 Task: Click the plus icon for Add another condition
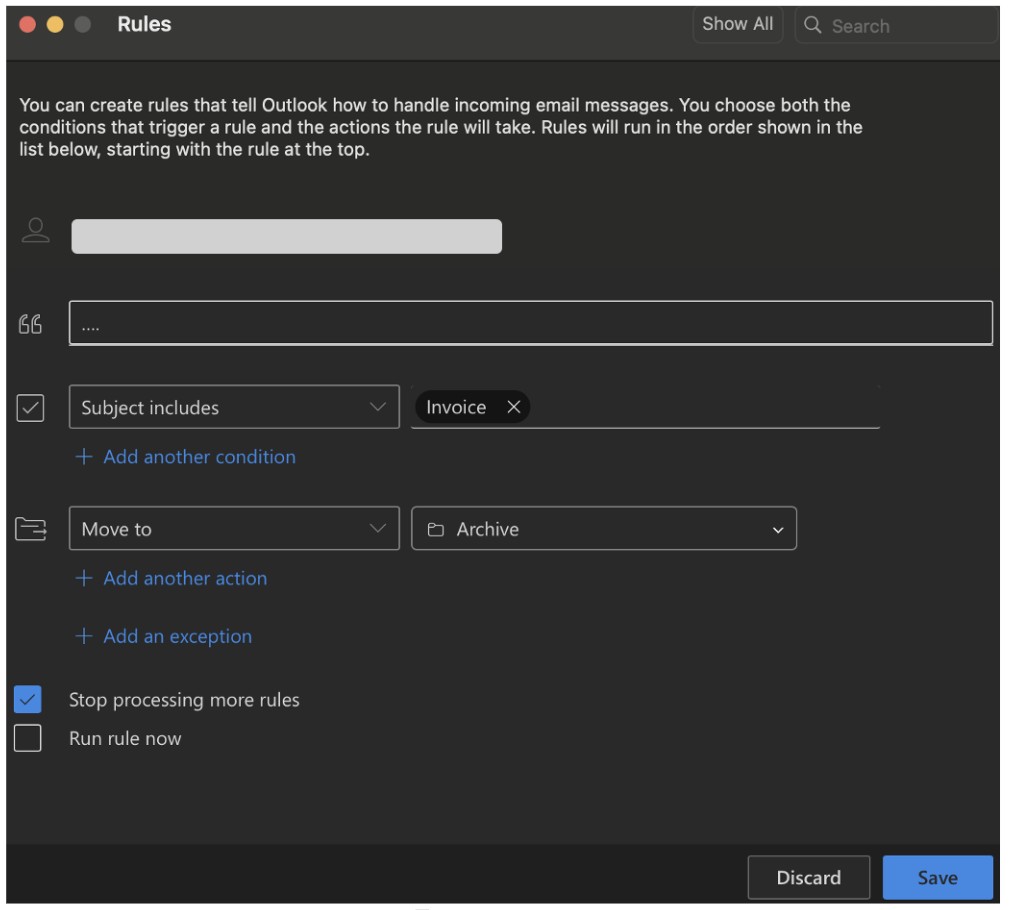point(84,457)
